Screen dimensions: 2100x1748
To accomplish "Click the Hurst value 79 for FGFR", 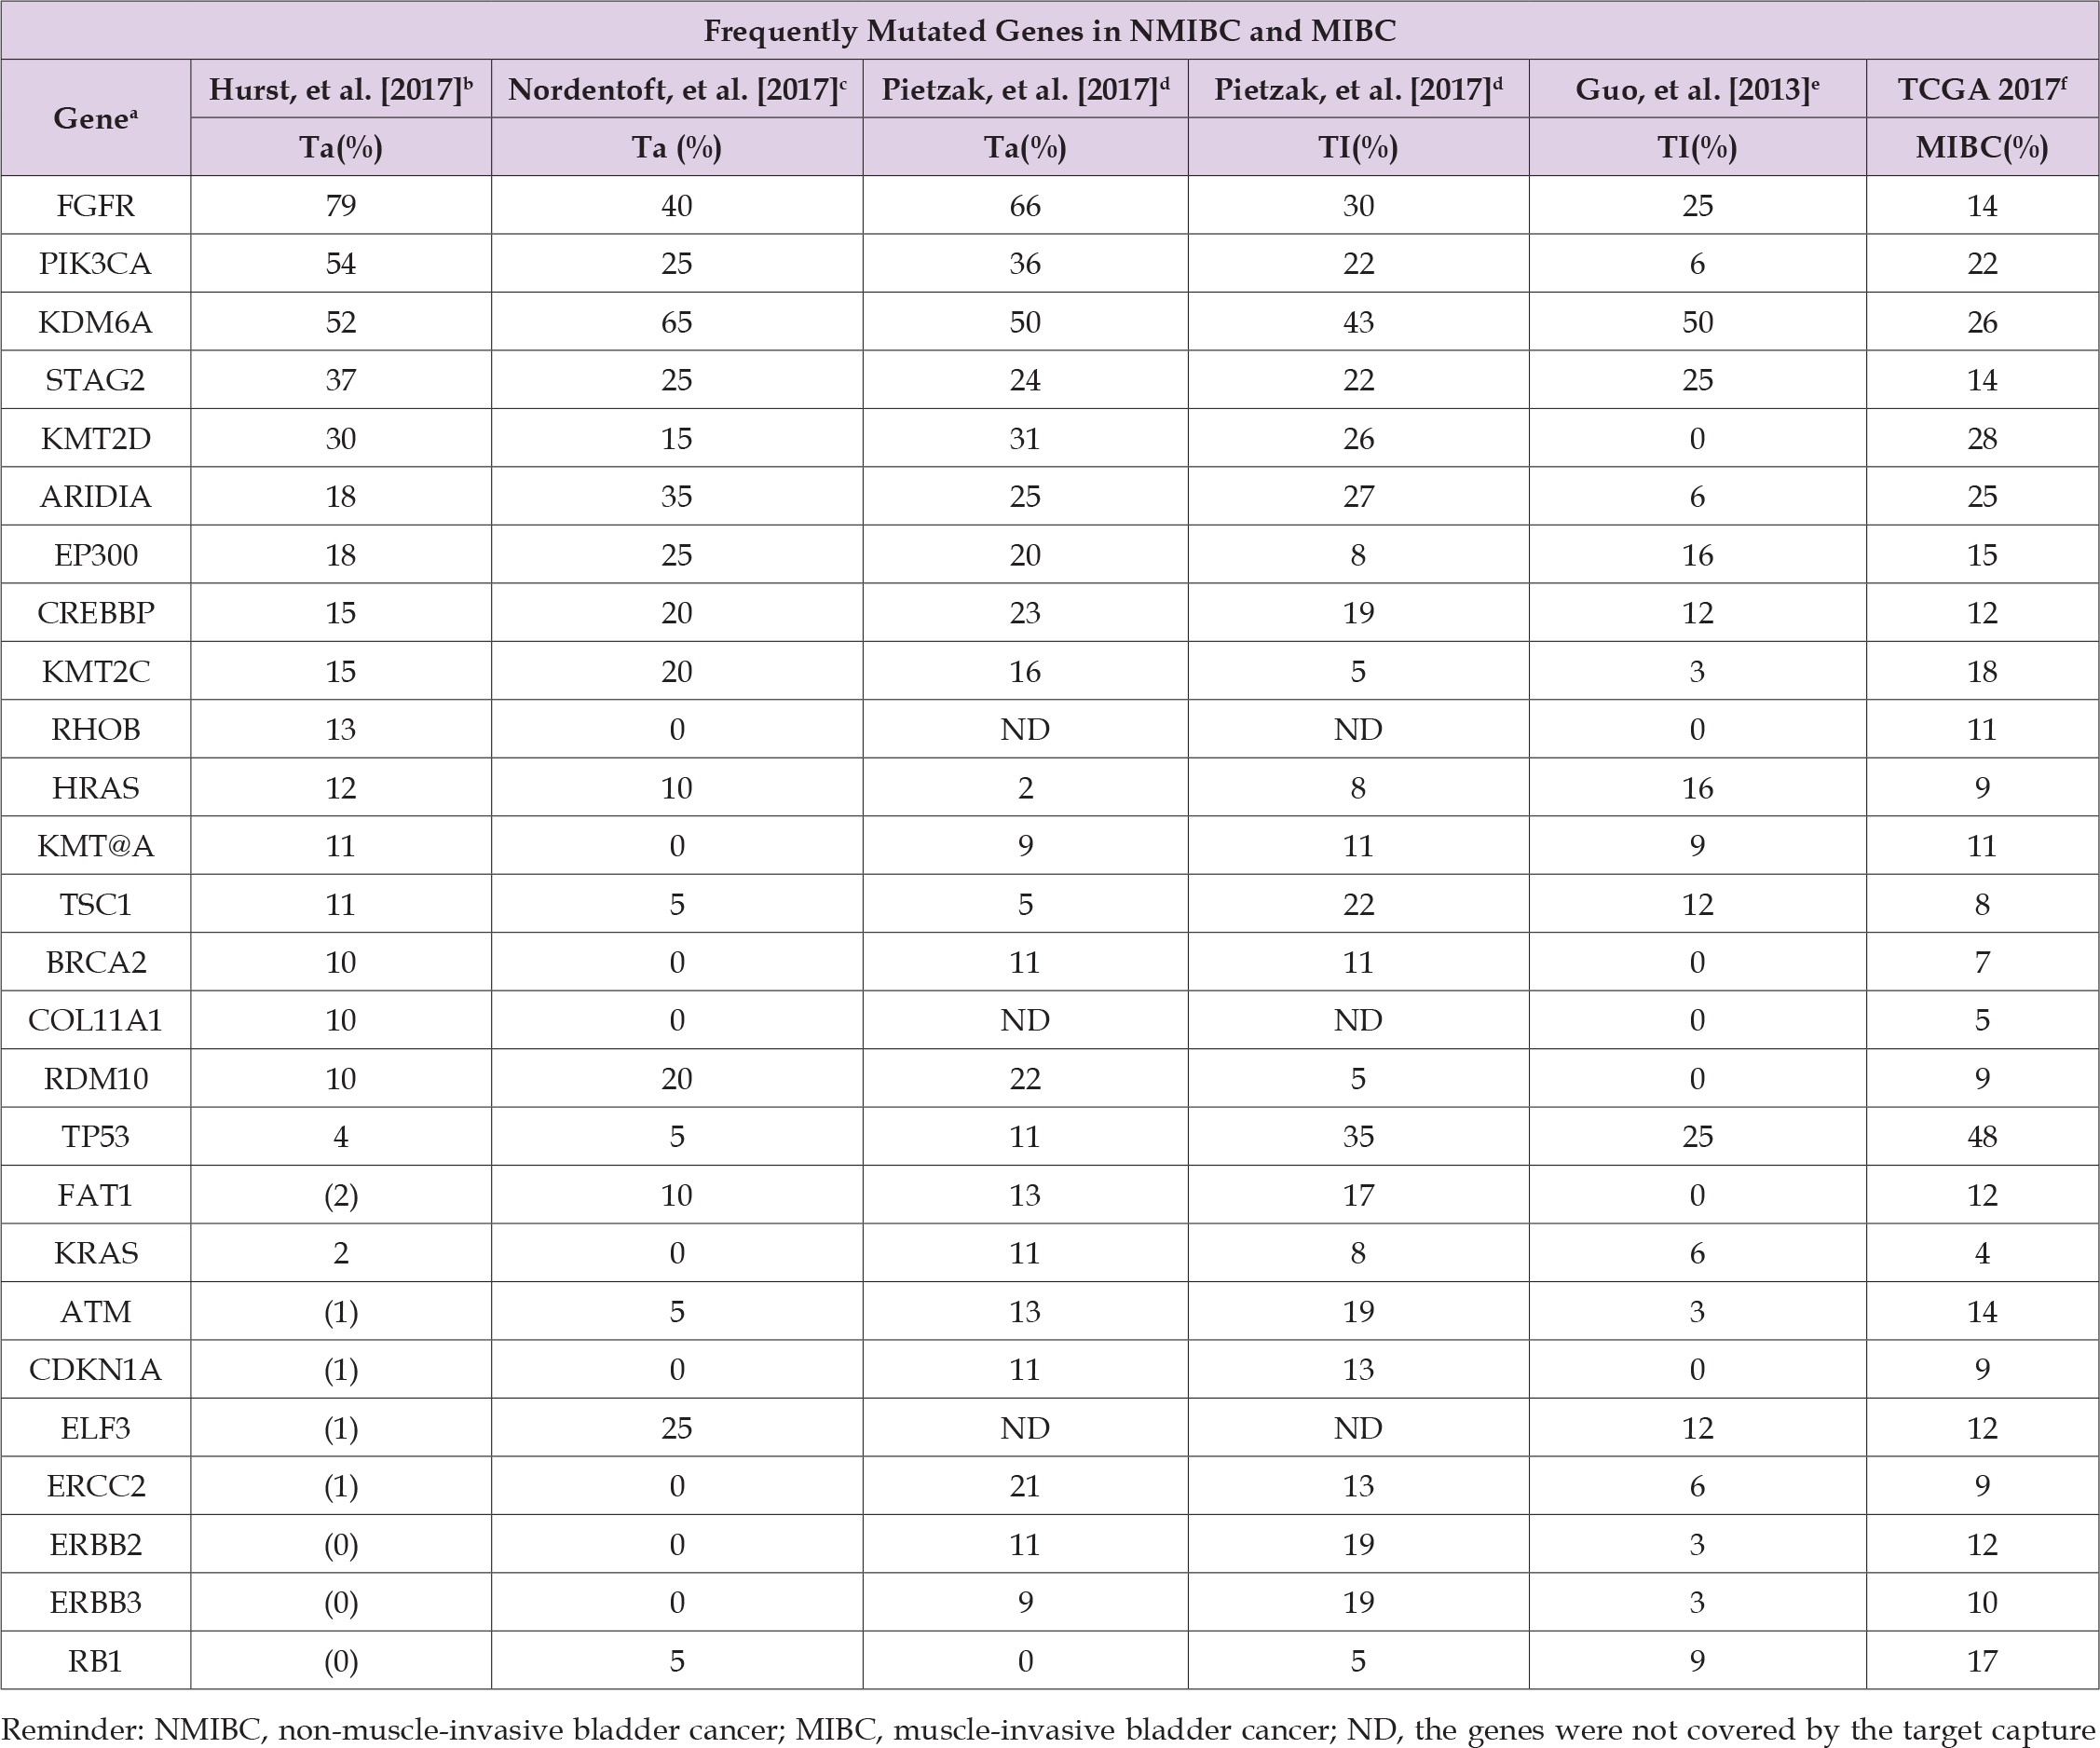I will pos(341,206).
